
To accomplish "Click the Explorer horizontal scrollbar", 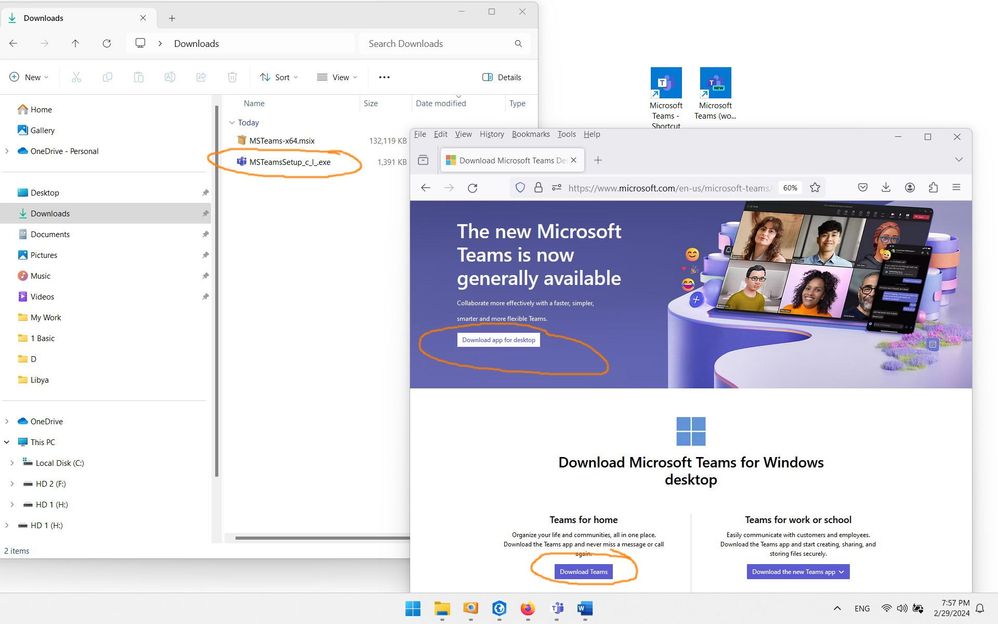I will click(x=321, y=537).
